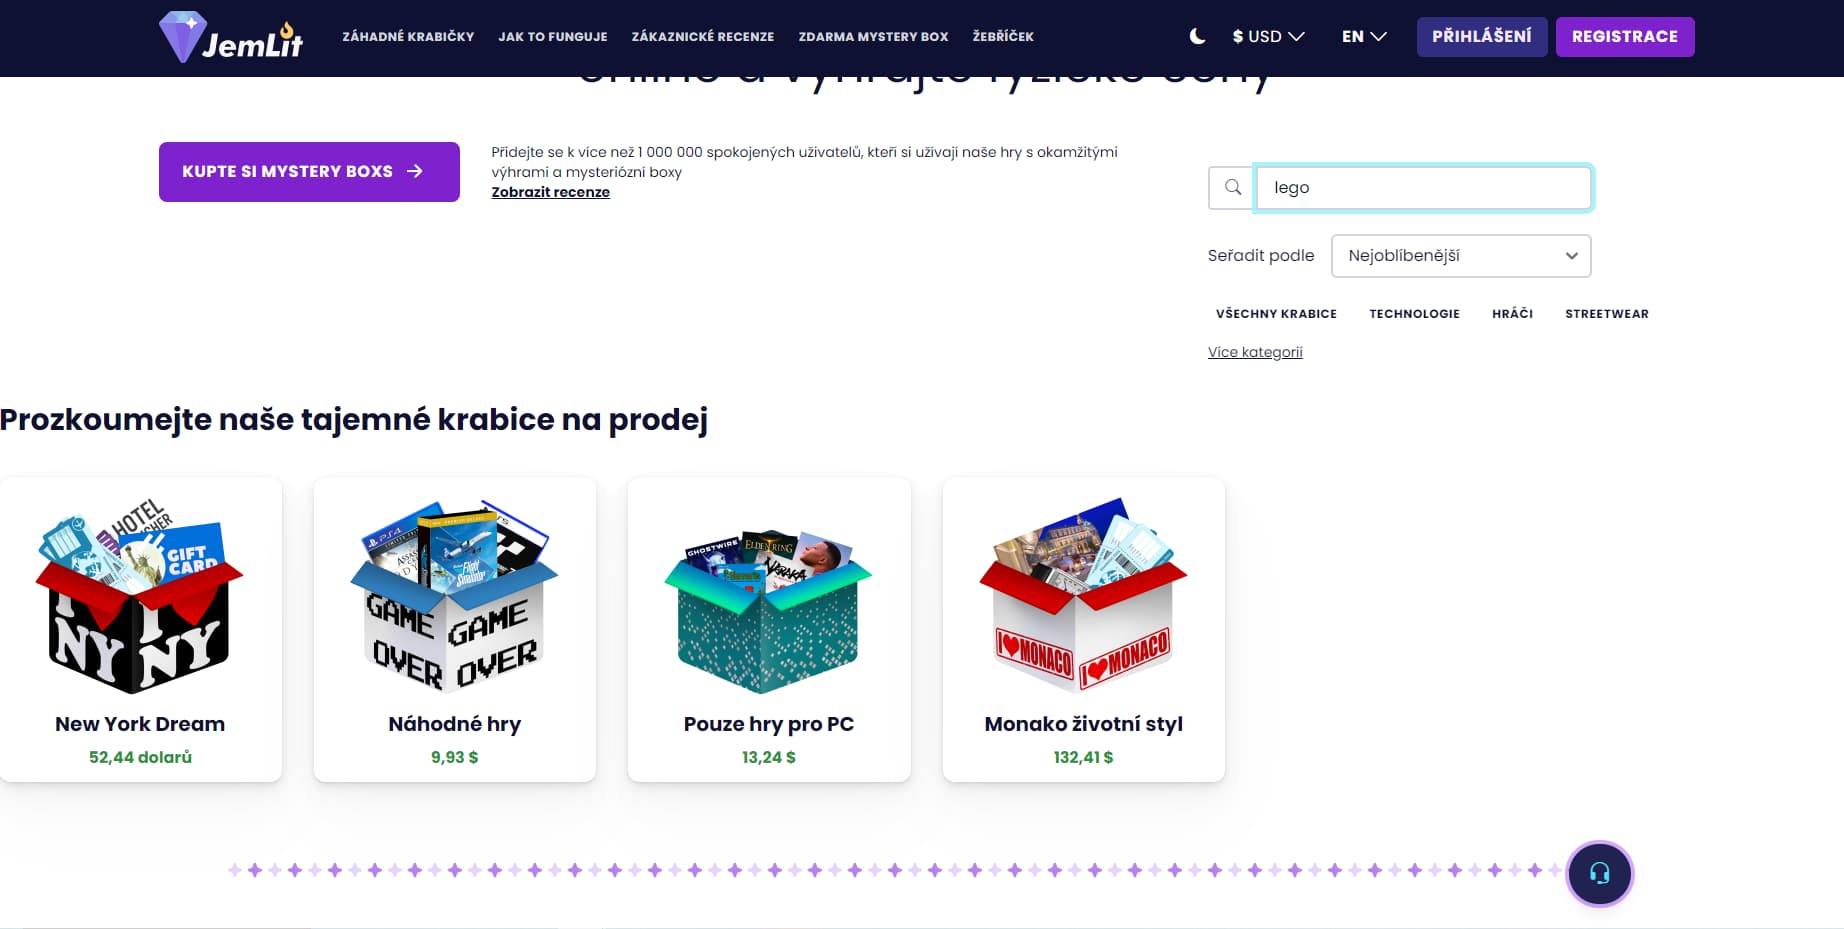Open the Zobrazit recenze link
The width and height of the screenshot is (1844, 929).
click(550, 192)
